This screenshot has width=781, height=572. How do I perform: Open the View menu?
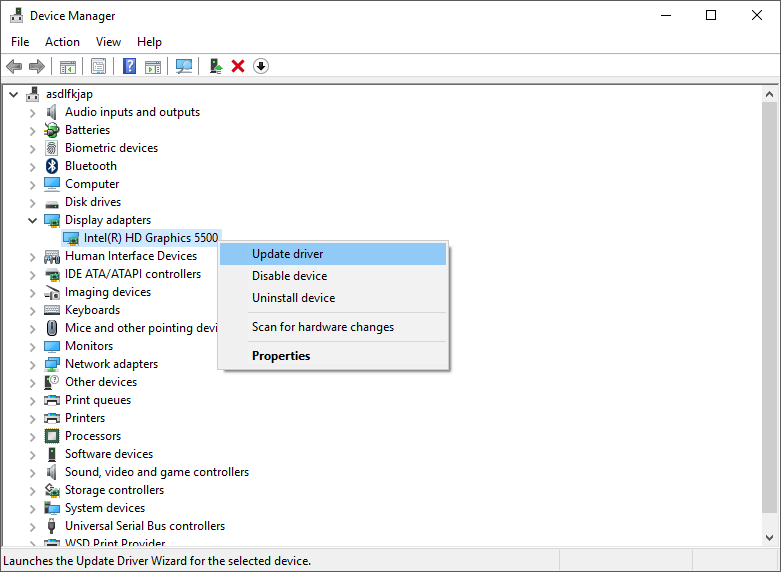[108, 42]
